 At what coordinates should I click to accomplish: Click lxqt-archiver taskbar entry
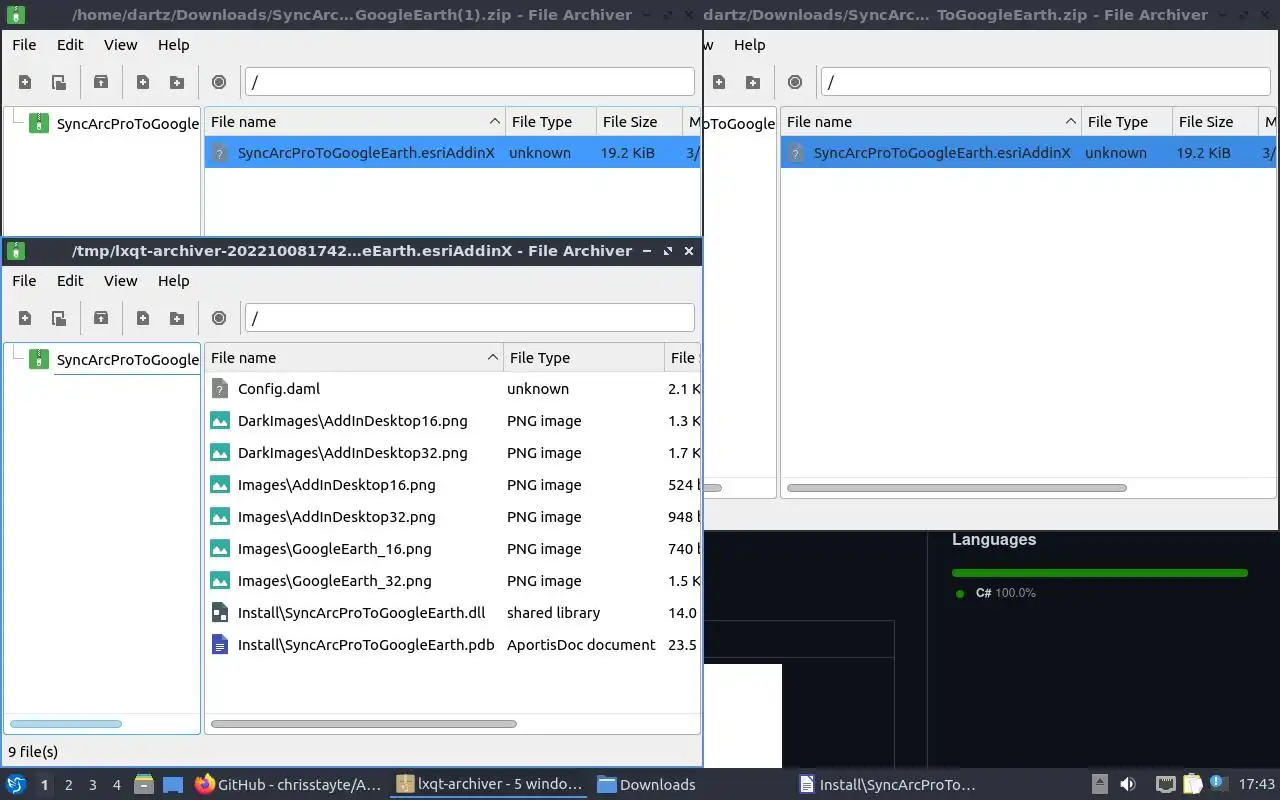[x=489, y=785]
